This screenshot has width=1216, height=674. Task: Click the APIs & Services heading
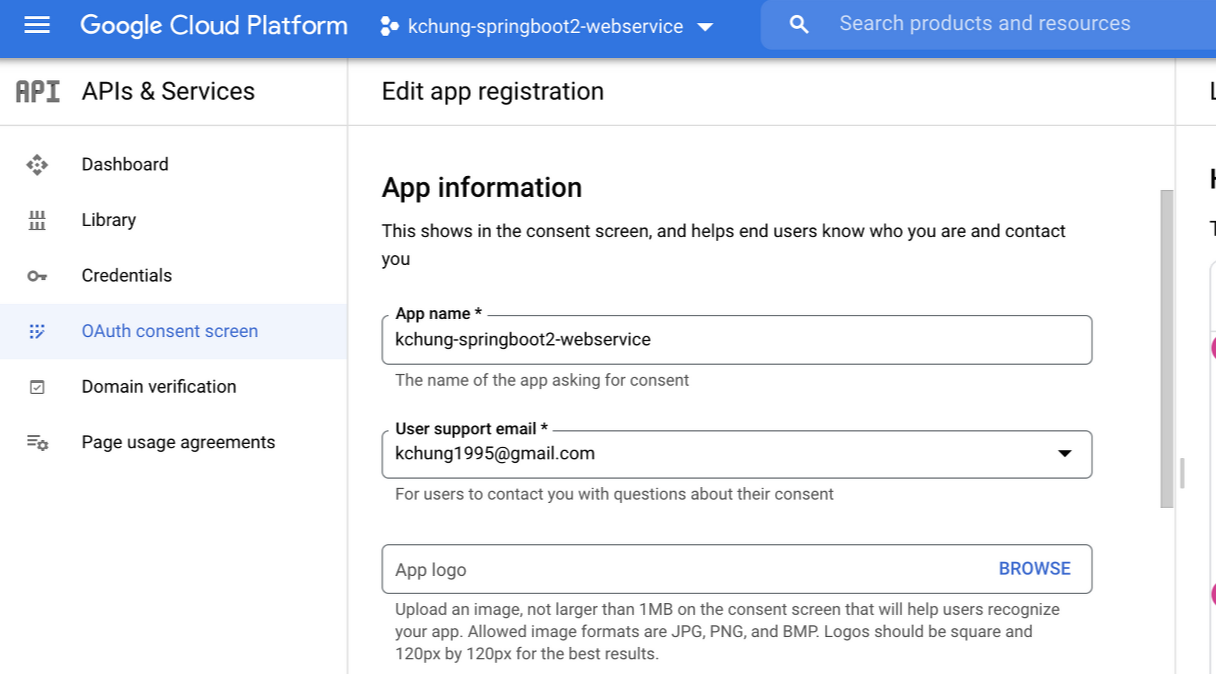pyautogui.click(x=168, y=92)
